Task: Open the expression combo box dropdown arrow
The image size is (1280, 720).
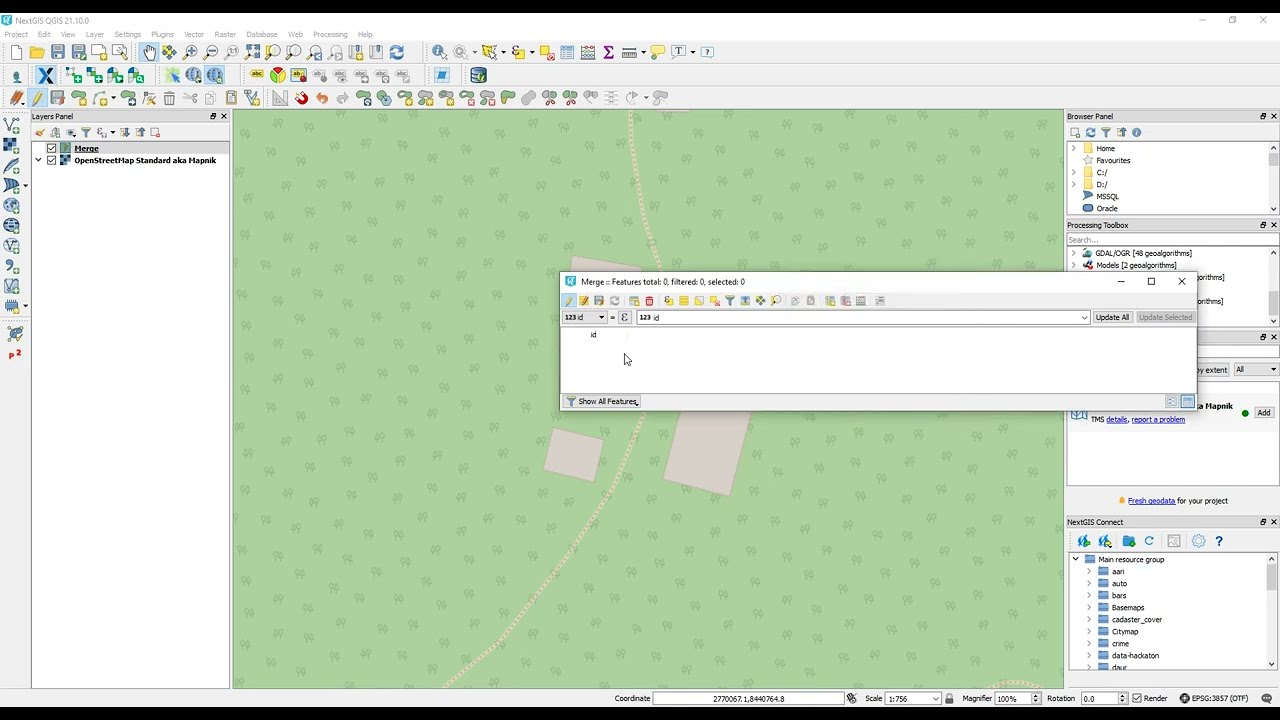Action: click(x=1084, y=317)
